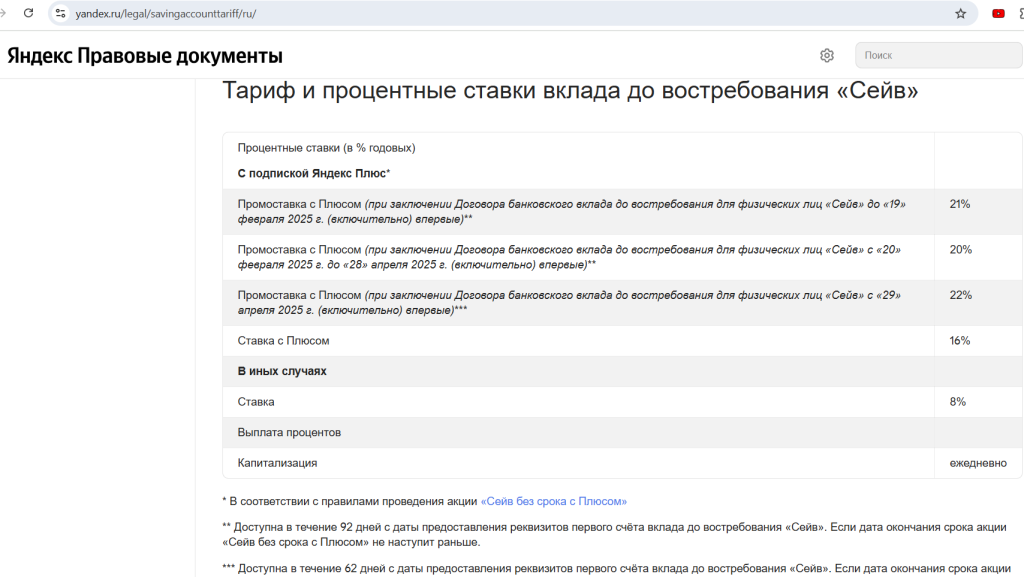Select the Ставка с Плюсом row
This screenshot has height=577, width=1024.
point(283,341)
